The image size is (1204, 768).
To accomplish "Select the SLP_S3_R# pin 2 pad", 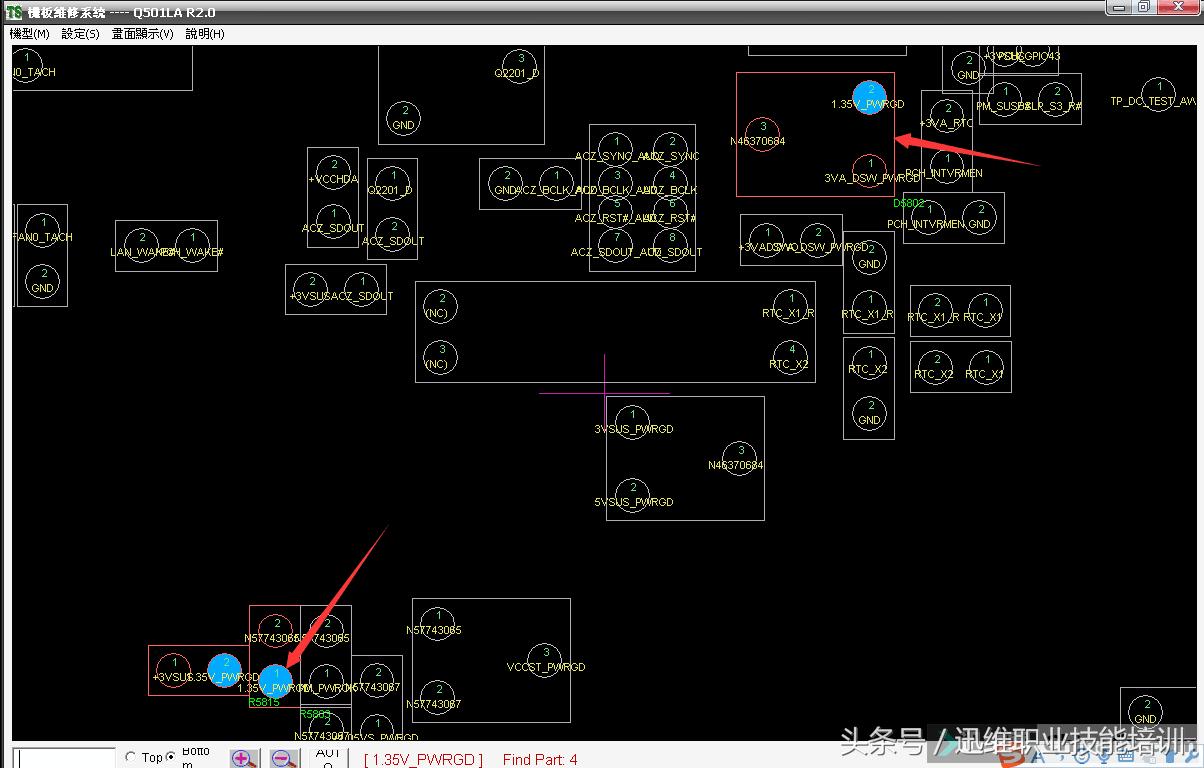I will 1055,98.
